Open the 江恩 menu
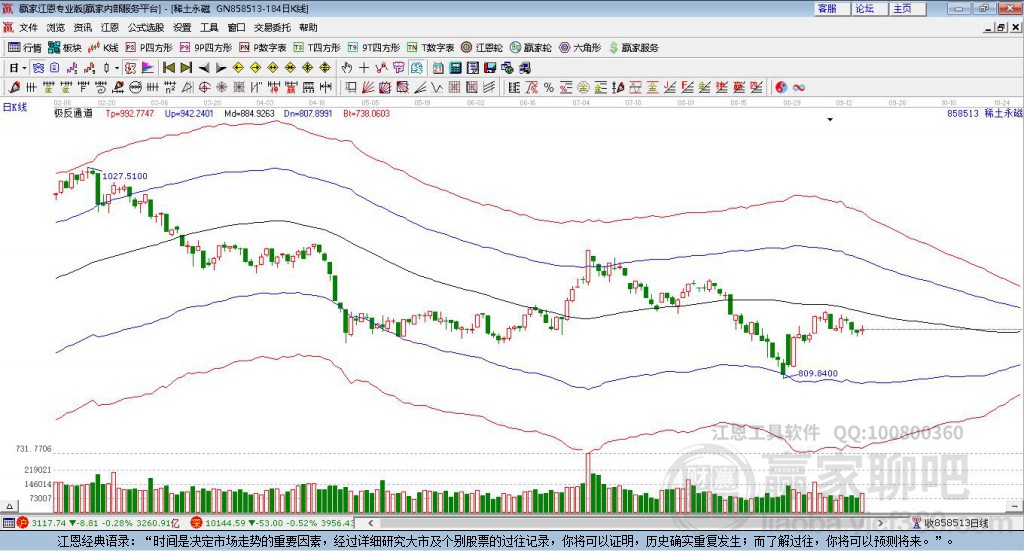 110,27
